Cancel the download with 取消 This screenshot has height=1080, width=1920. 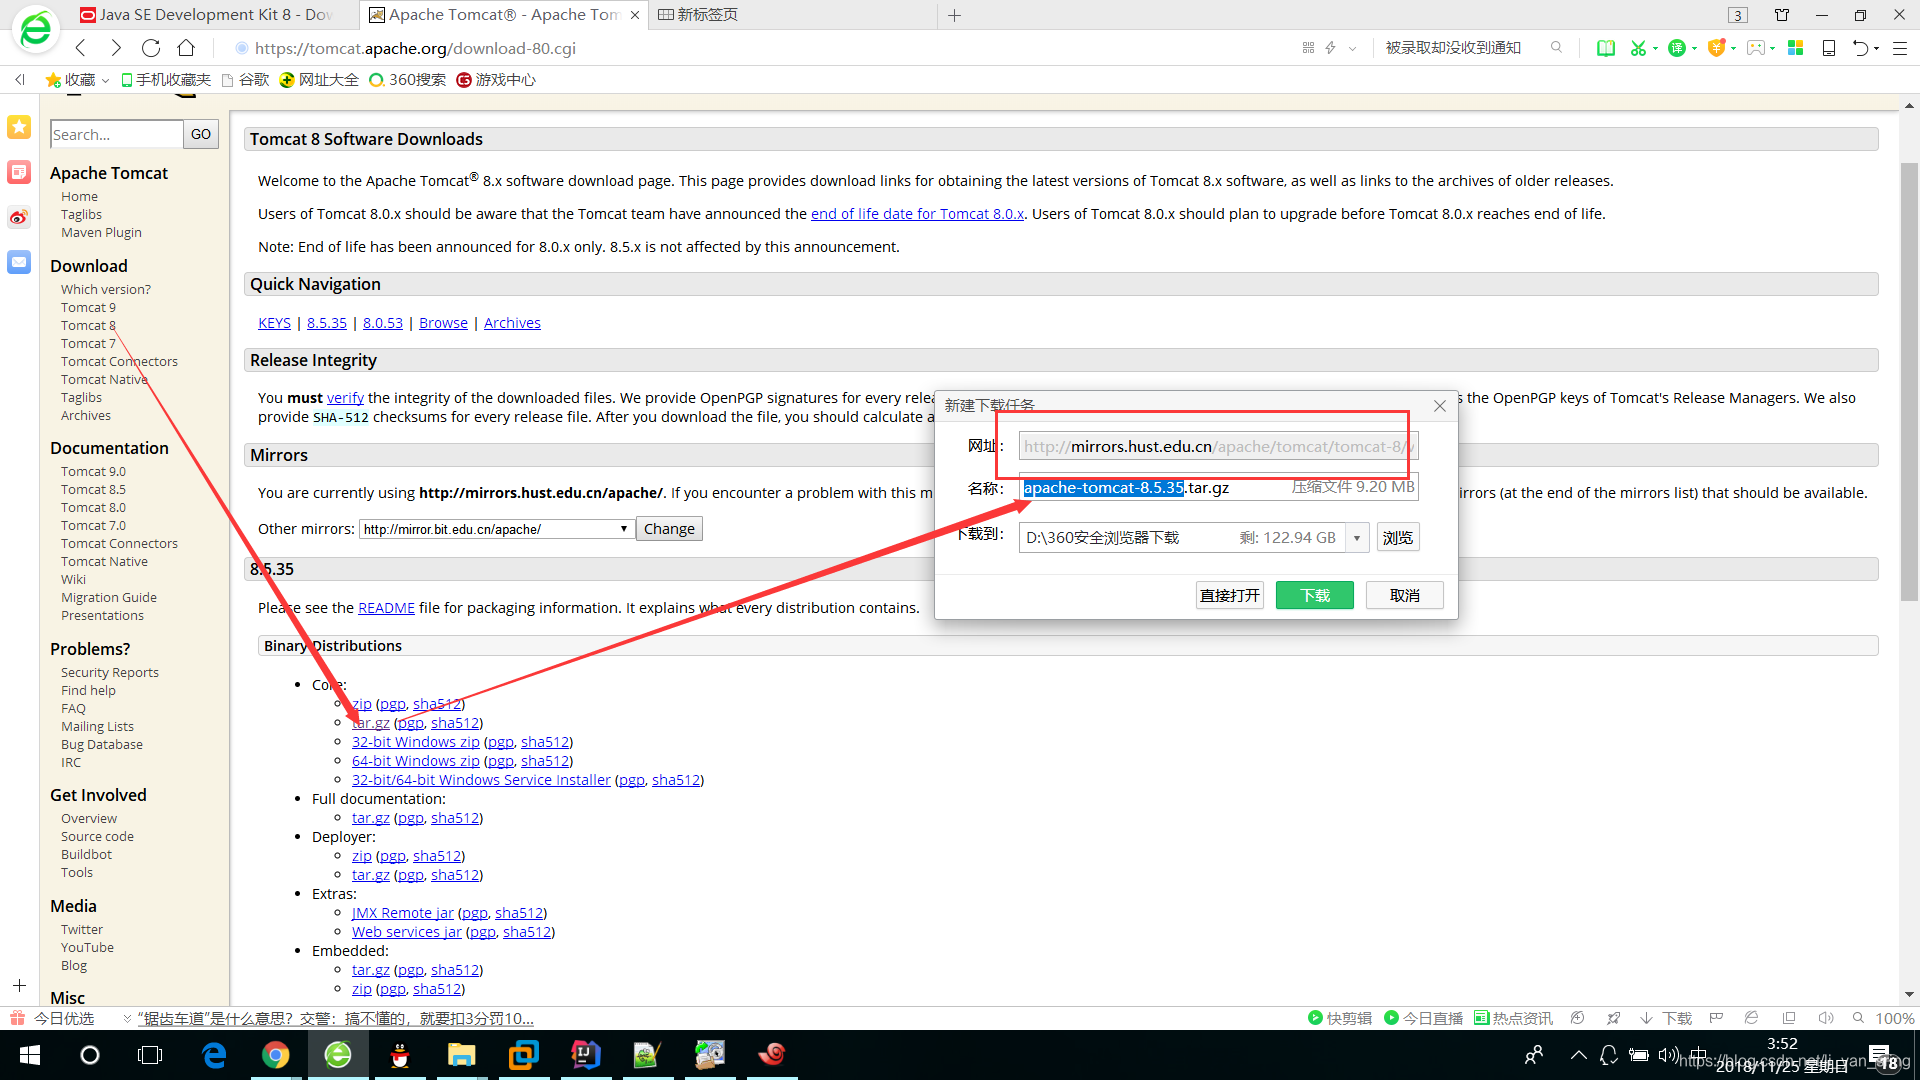(1405, 595)
